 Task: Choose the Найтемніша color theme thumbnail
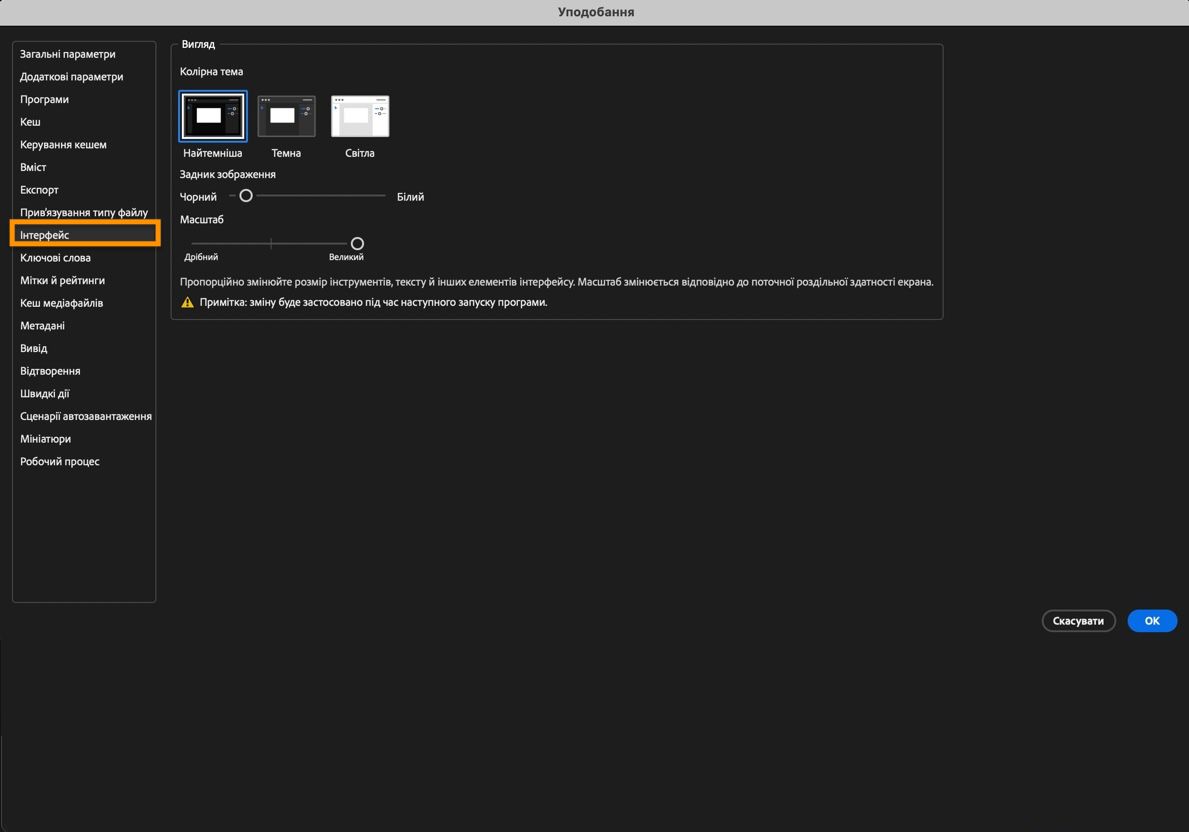click(x=213, y=116)
